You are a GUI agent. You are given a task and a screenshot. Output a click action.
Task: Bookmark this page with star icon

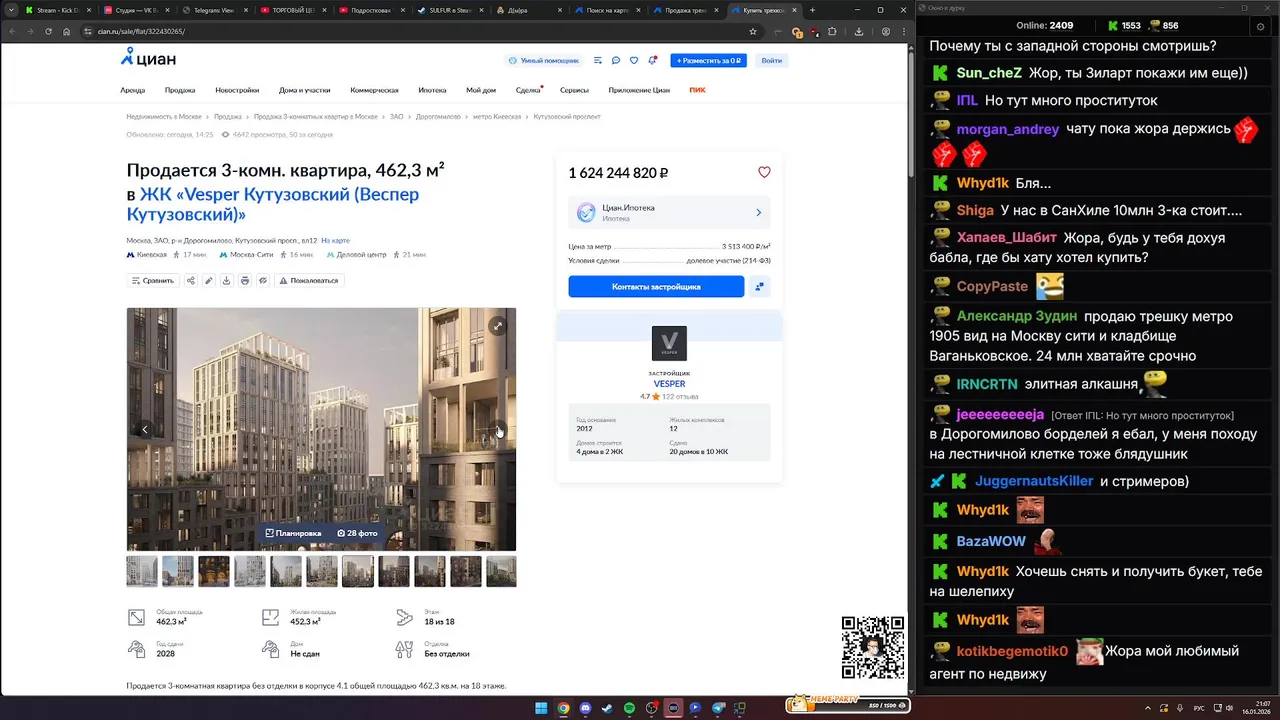pyautogui.click(x=753, y=31)
